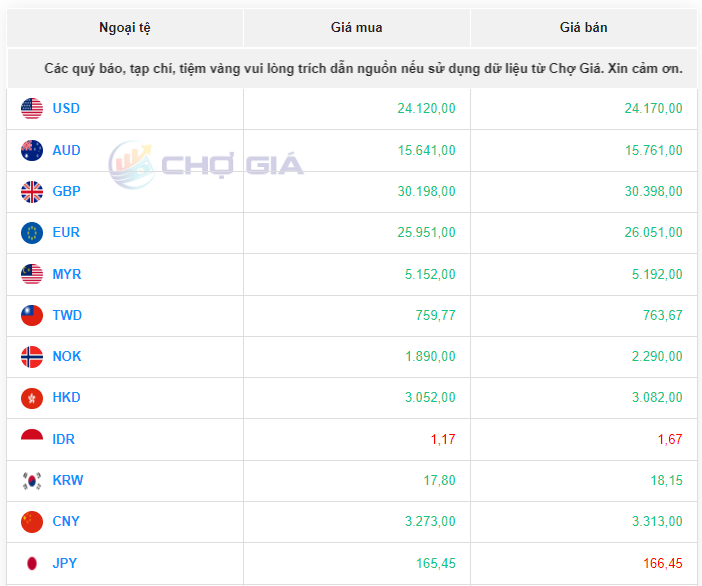
Task: Click the Giá bán column header
Action: click(583, 28)
